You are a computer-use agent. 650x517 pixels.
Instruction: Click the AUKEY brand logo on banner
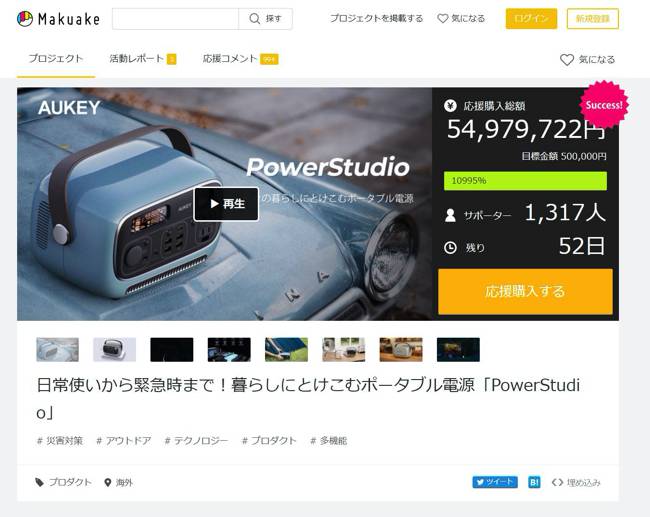click(x=69, y=108)
